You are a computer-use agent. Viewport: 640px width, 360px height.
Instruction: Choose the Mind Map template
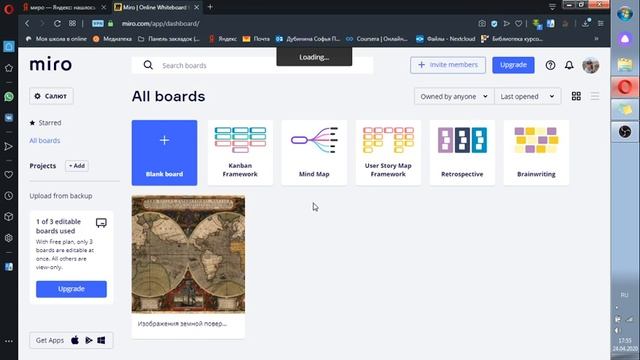click(314, 153)
